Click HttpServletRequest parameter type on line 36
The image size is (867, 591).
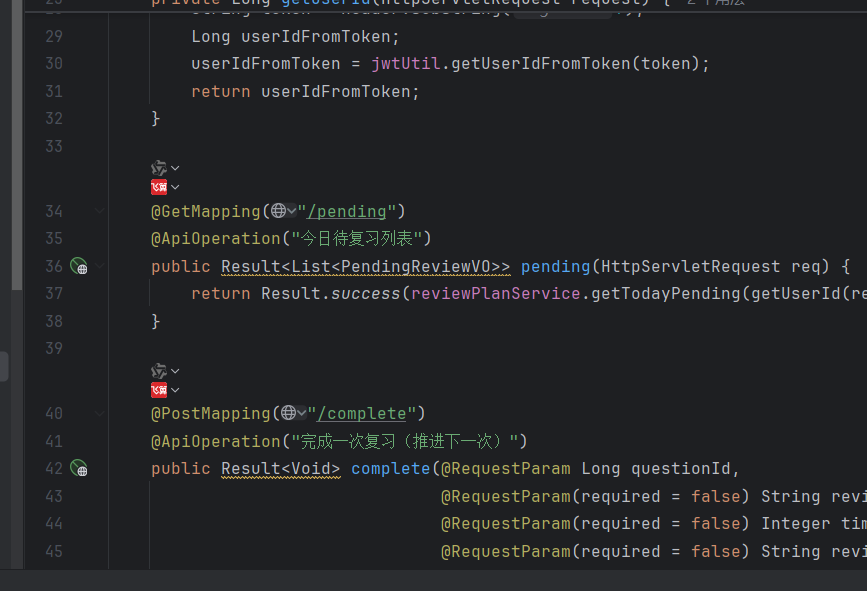pos(690,266)
